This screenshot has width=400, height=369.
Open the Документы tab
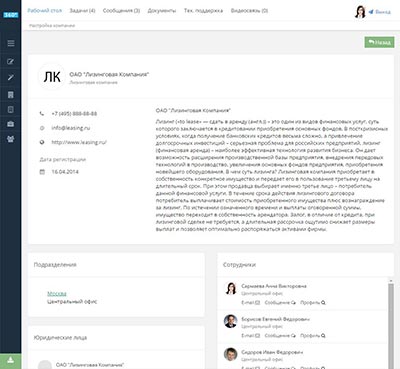coord(162,11)
